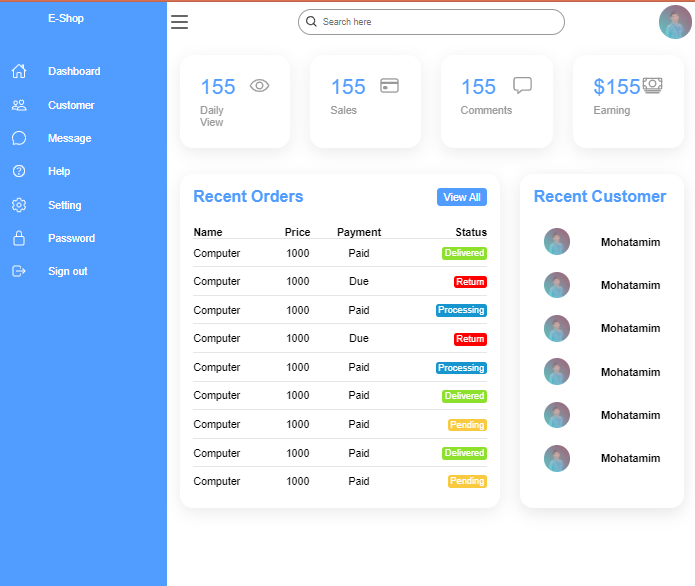Open the Message chat bubble icon
The width and height of the screenshot is (695, 586).
click(19, 138)
